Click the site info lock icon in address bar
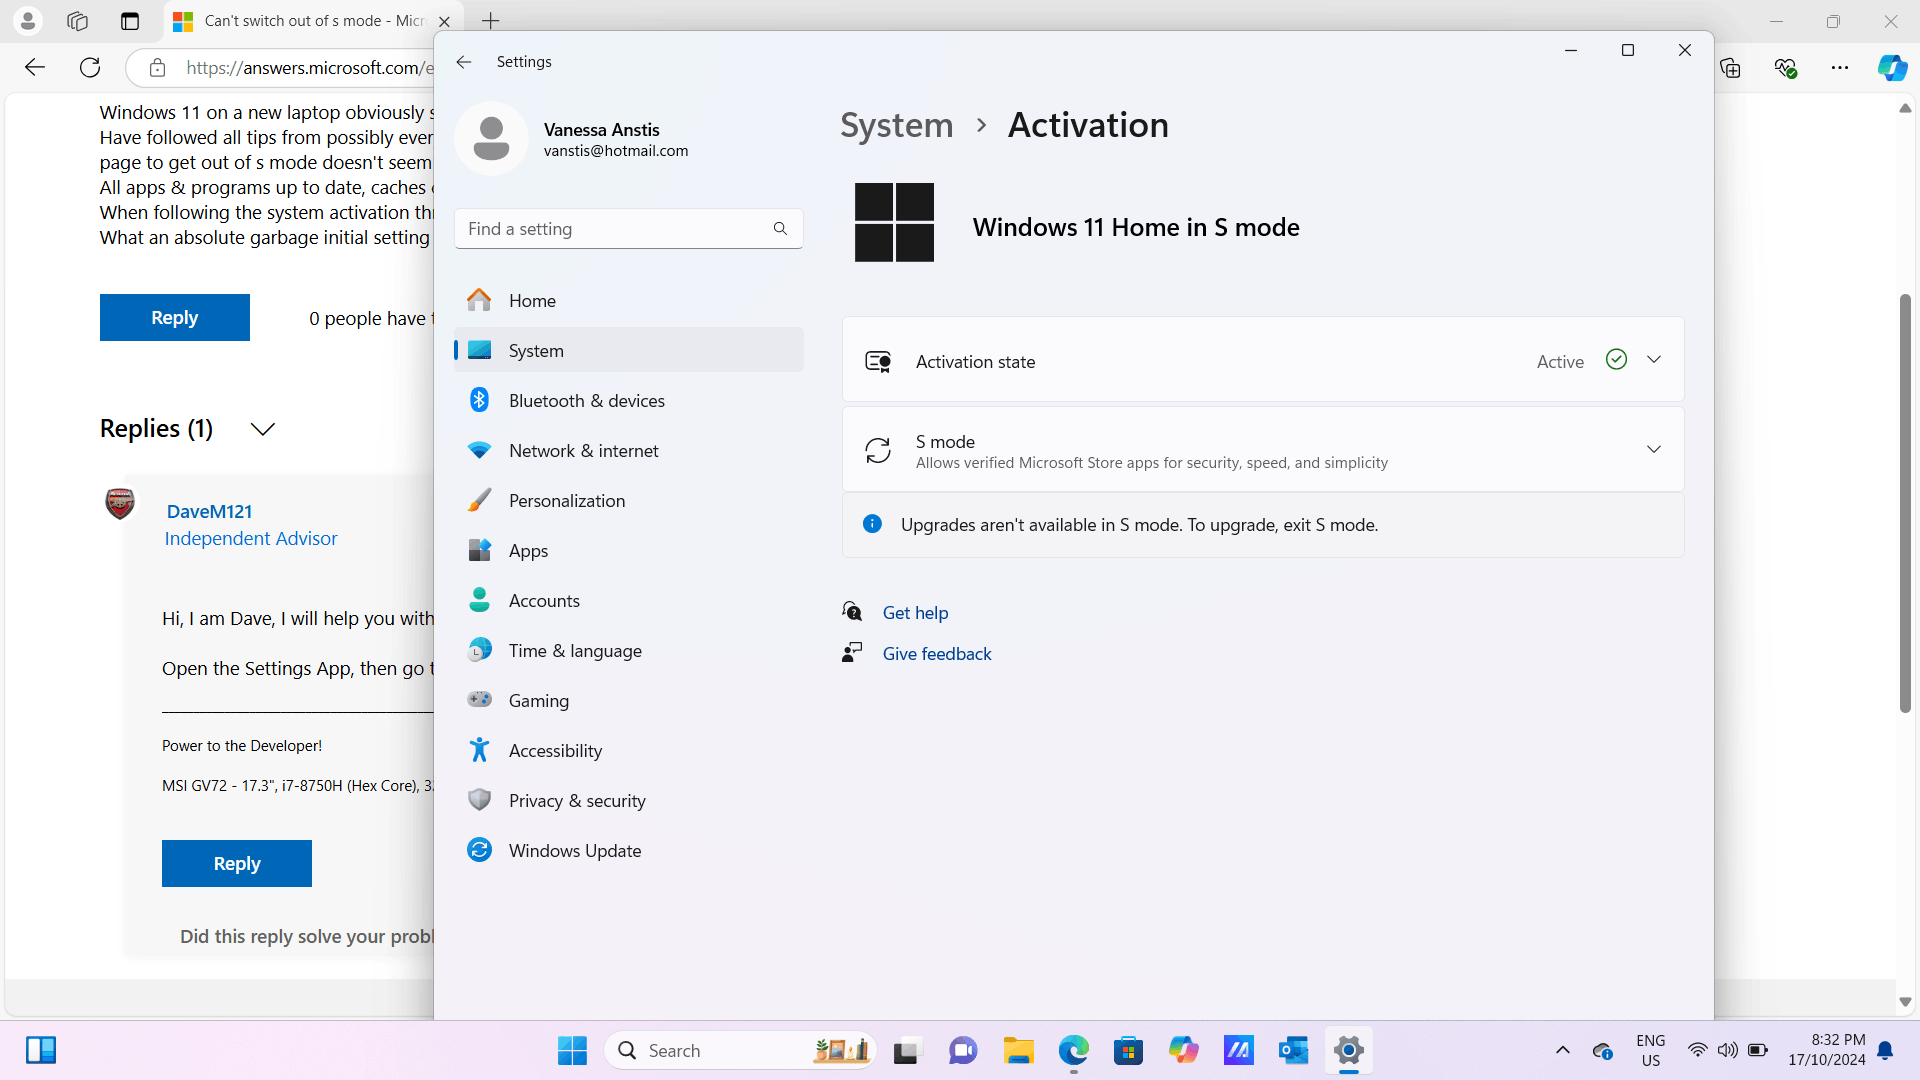The image size is (1920, 1080). (x=157, y=68)
